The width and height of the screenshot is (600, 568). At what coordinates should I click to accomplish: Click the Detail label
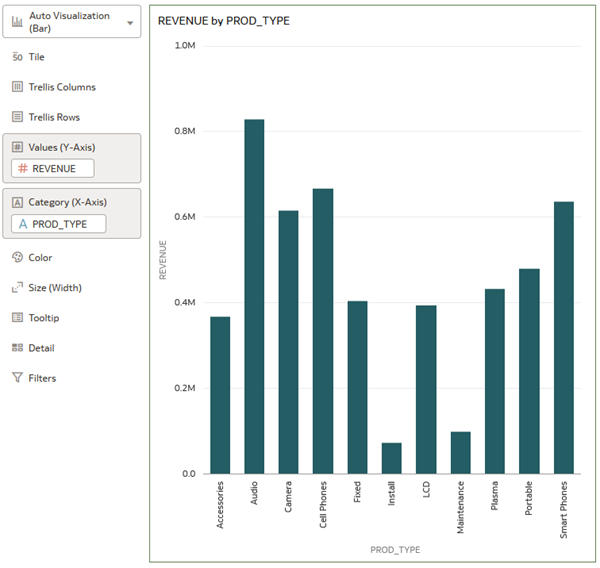tap(41, 348)
